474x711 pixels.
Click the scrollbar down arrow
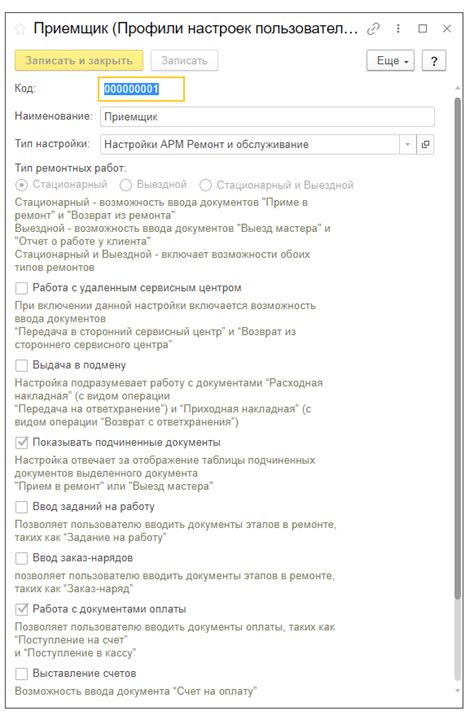click(x=458, y=691)
